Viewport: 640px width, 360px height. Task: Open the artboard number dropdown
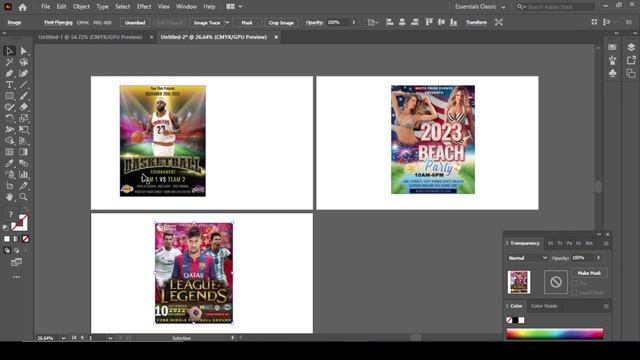[110, 338]
